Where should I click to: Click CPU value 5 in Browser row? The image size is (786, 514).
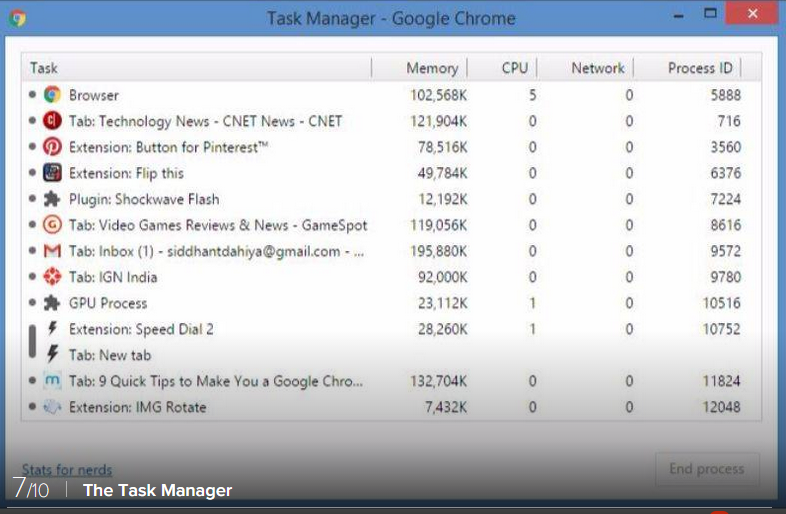point(532,95)
